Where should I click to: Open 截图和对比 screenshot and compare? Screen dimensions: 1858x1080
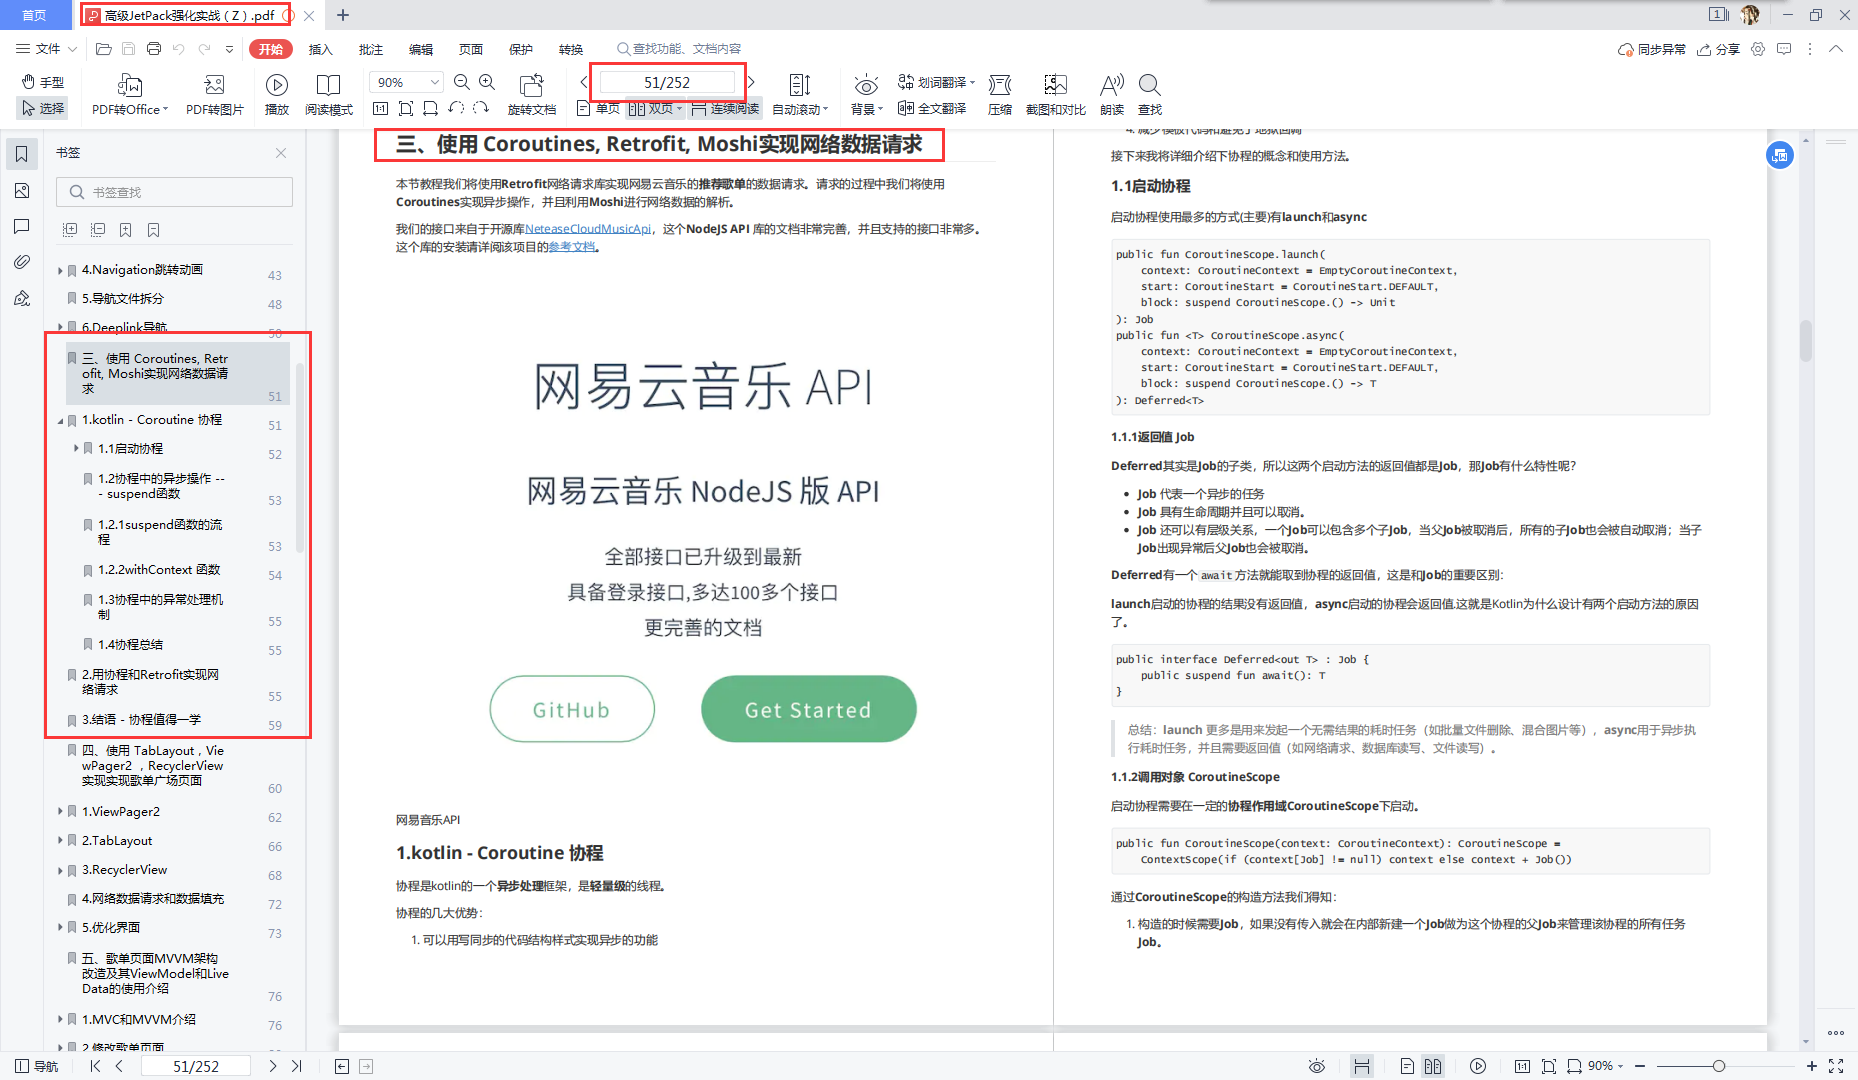pyautogui.click(x=1056, y=95)
